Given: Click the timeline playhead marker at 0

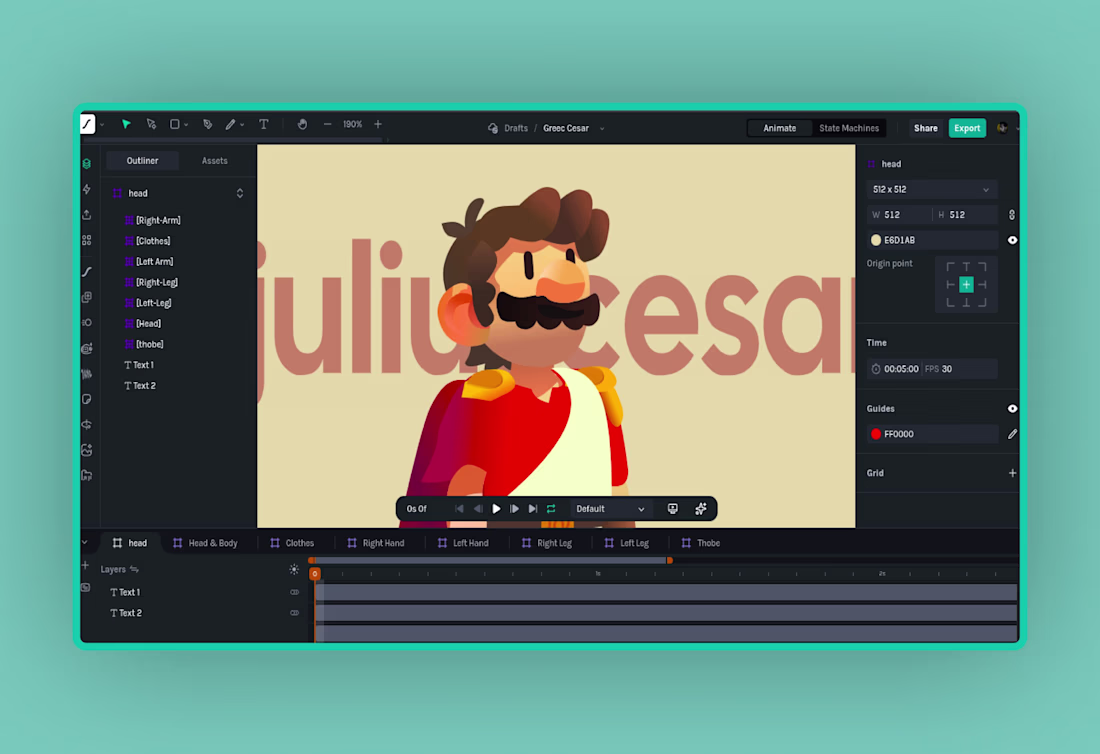Looking at the screenshot, I should [315, 574].
